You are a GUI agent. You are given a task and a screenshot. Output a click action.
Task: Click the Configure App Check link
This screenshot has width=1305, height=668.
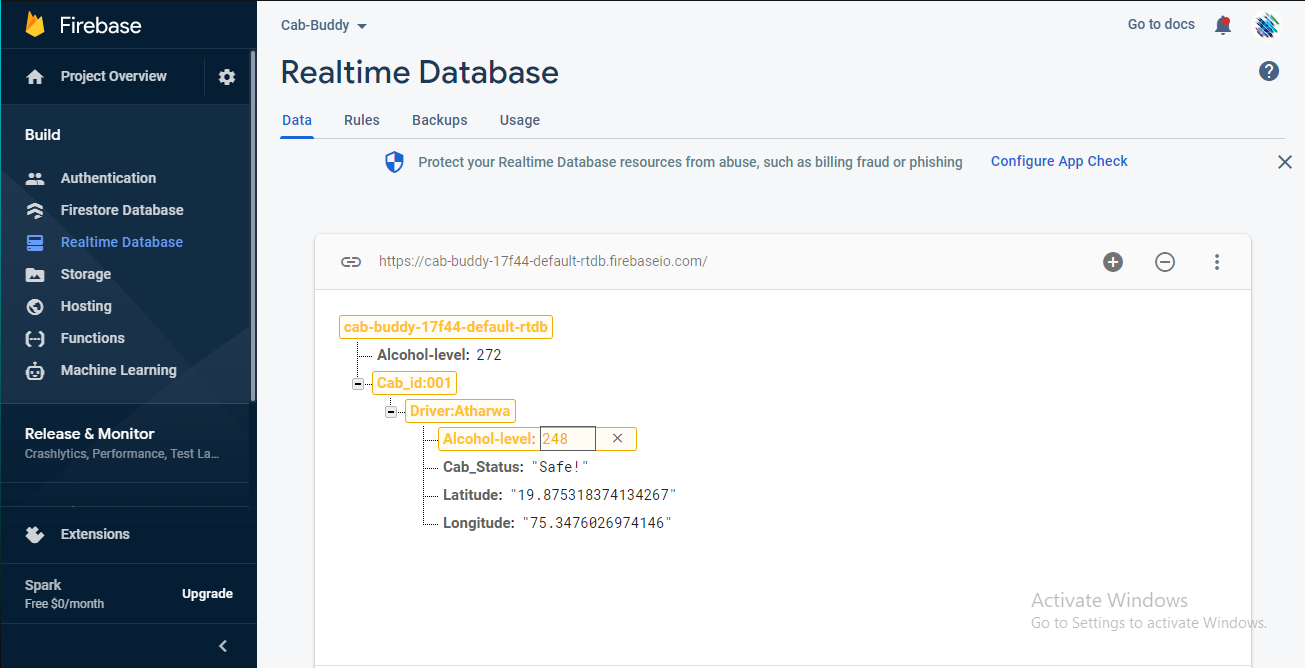(x=1059, y=161)
